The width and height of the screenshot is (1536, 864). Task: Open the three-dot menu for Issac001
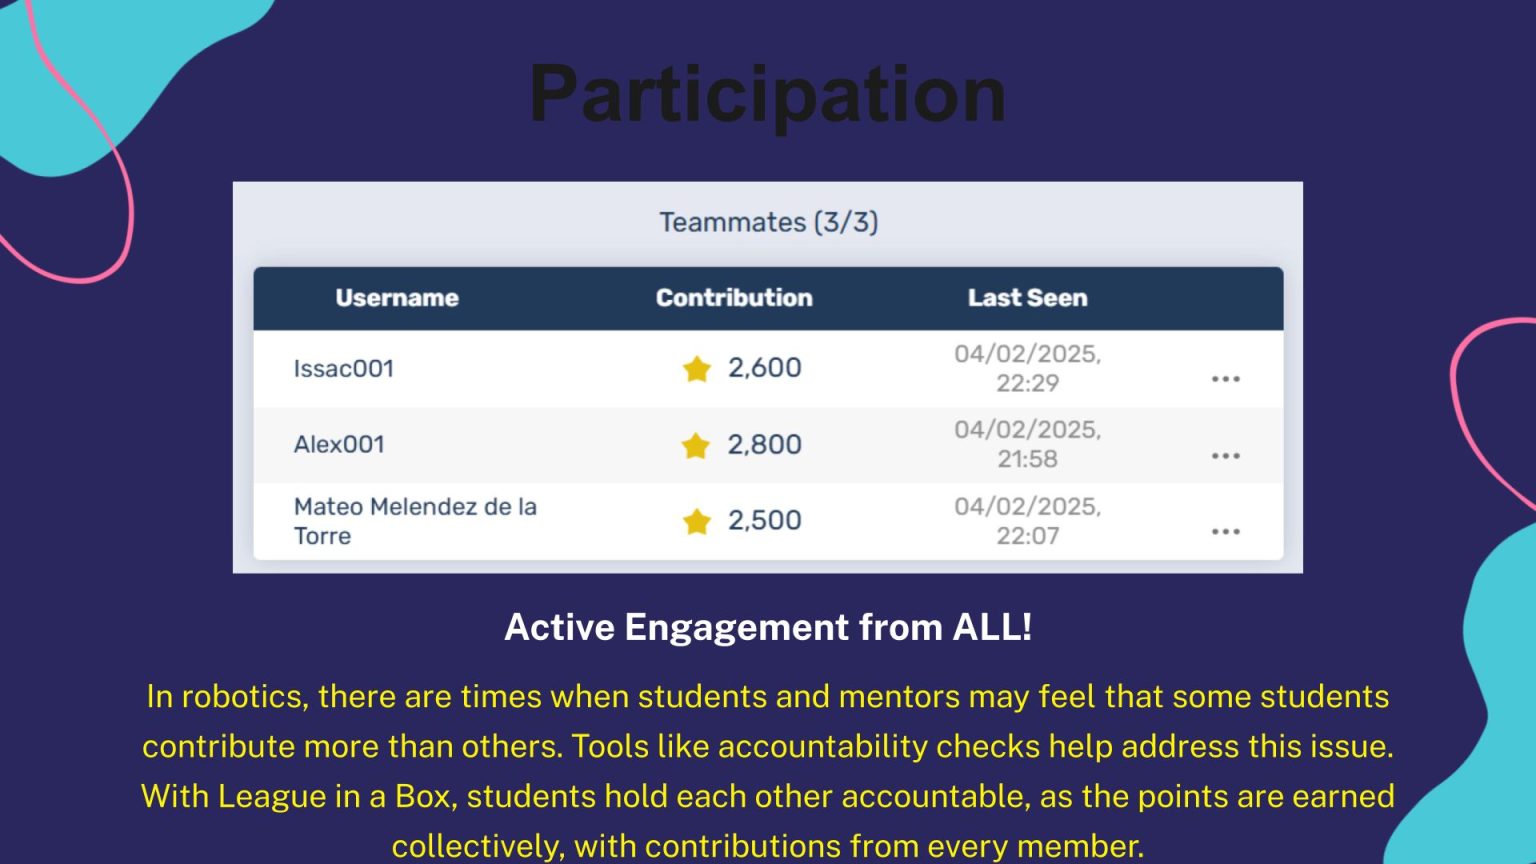click(1225, 379)
